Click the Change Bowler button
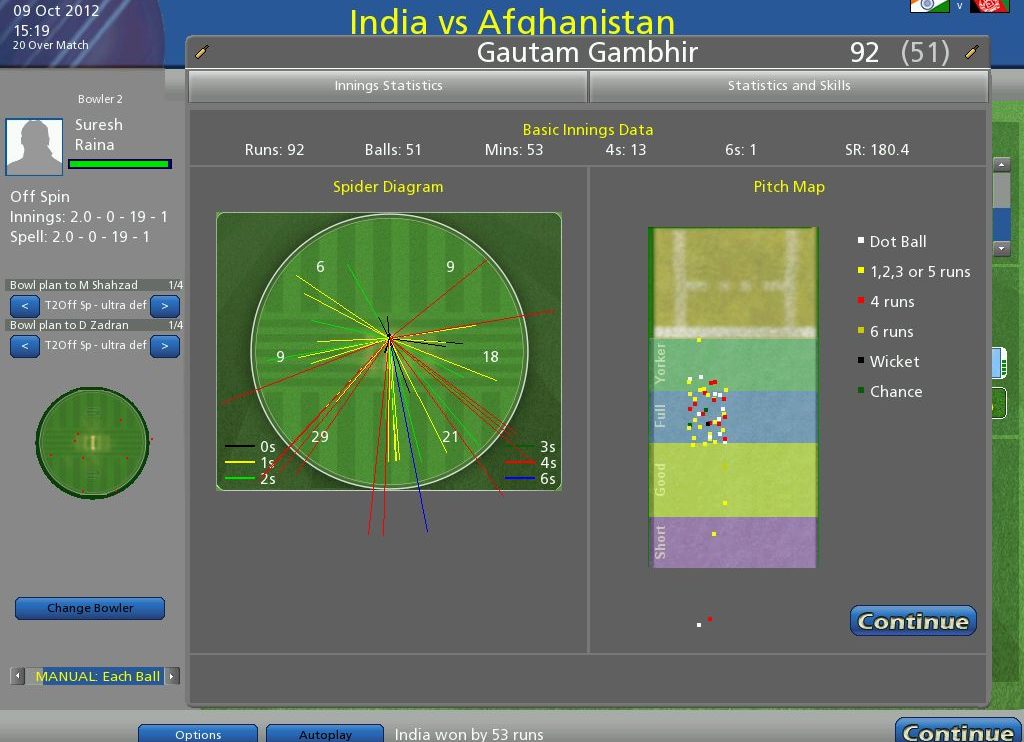The image size is (1024, 742). (x=90, y=608)
